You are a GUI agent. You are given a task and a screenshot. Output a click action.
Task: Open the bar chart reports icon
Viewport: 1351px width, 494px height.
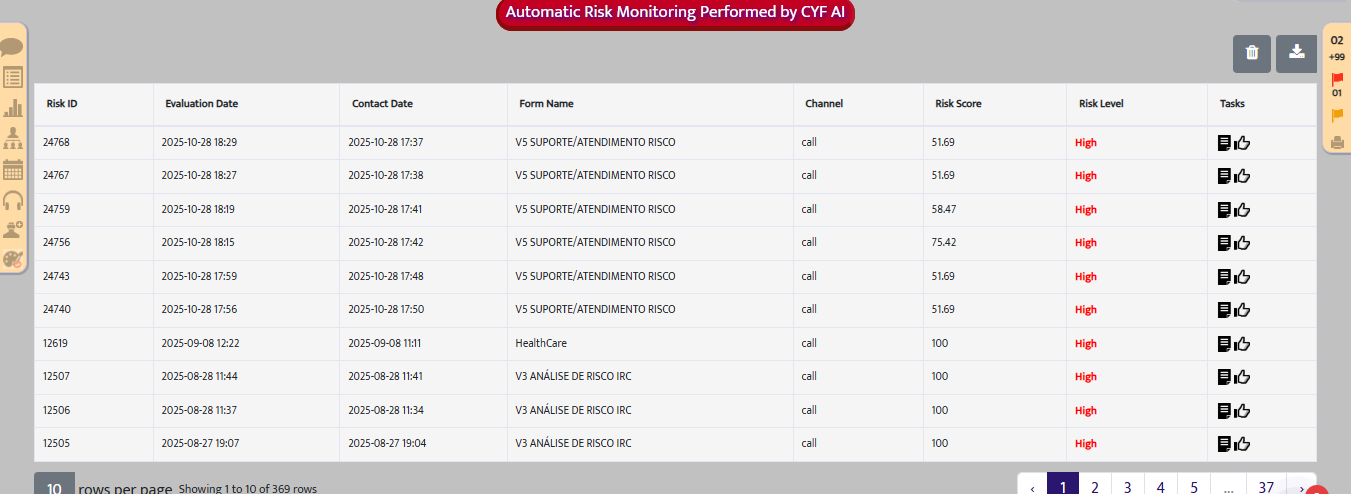13,108
